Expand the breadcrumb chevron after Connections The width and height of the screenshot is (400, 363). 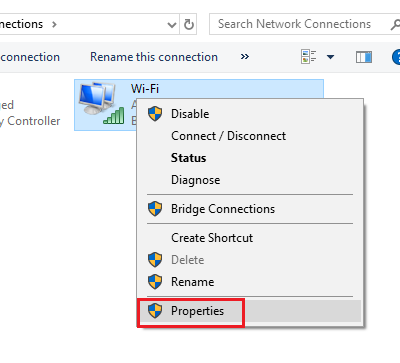[x=54, y=24]
